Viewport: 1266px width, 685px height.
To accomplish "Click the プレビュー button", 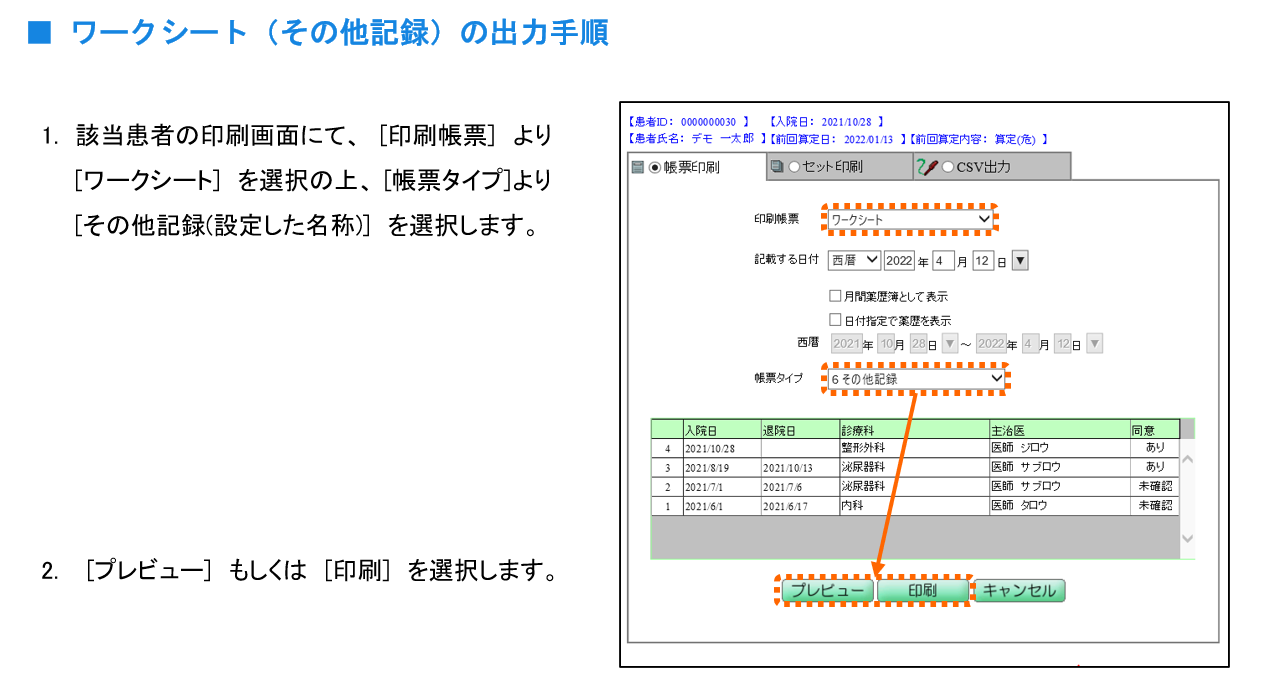I will (827, 591).
